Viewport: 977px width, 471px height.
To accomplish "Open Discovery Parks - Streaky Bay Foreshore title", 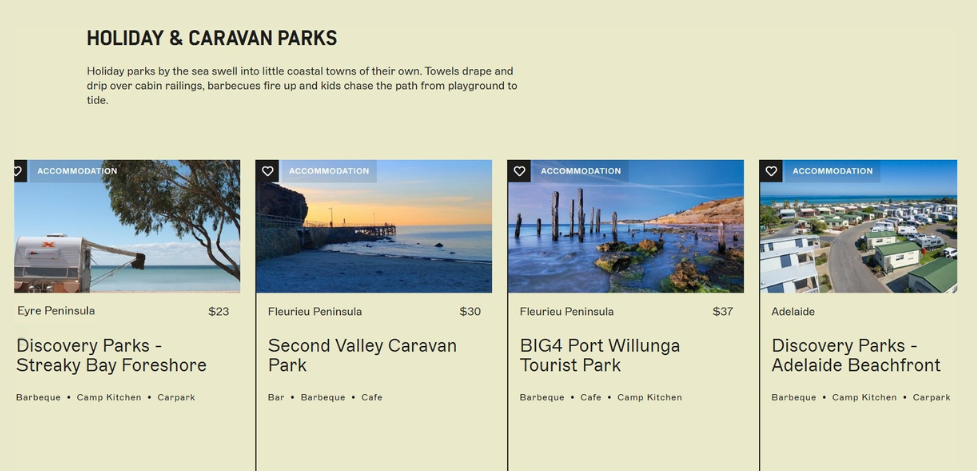I will coord(111,355).
